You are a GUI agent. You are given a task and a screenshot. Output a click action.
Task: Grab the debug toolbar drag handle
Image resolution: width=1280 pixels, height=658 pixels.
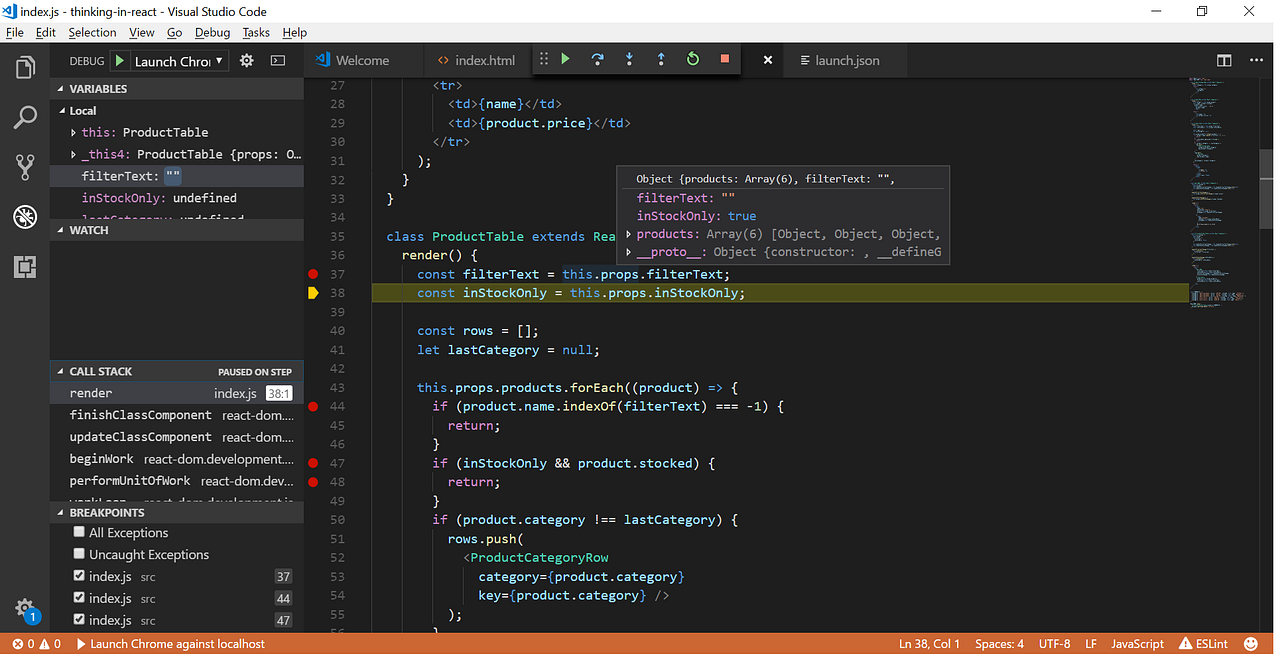point(544,59)
